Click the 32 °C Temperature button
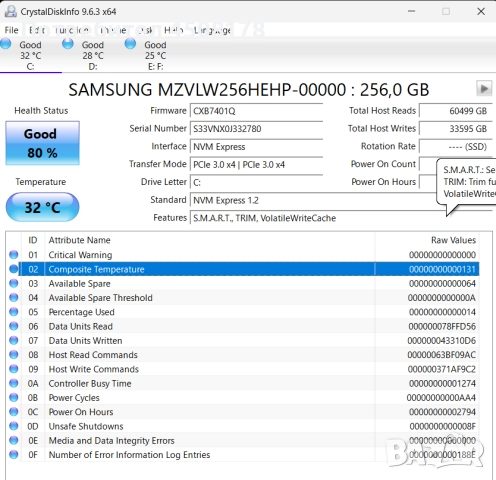 (x=42, y=207)
